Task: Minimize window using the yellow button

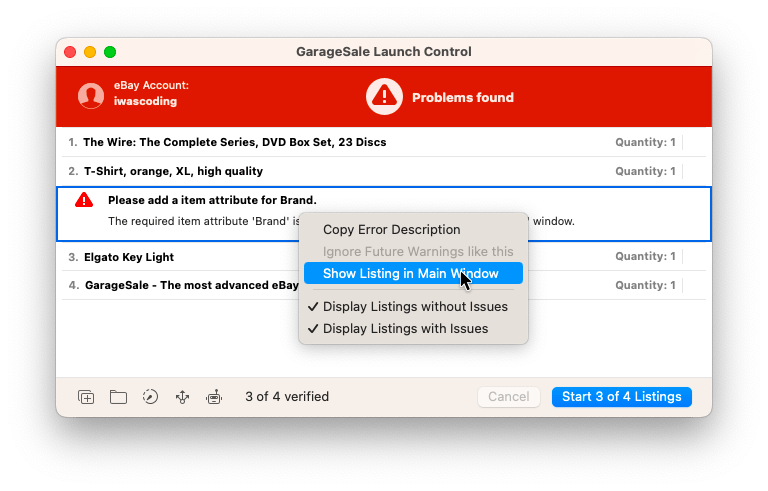Action: tap(90, 52)
